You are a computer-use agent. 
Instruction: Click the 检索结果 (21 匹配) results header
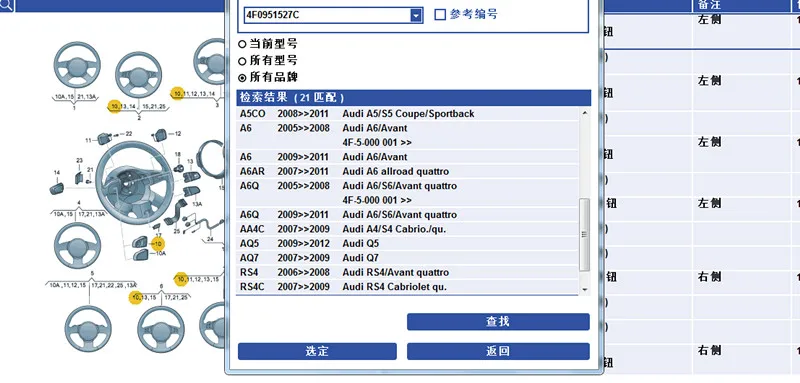pyautogui.click(x=414, y=98)
